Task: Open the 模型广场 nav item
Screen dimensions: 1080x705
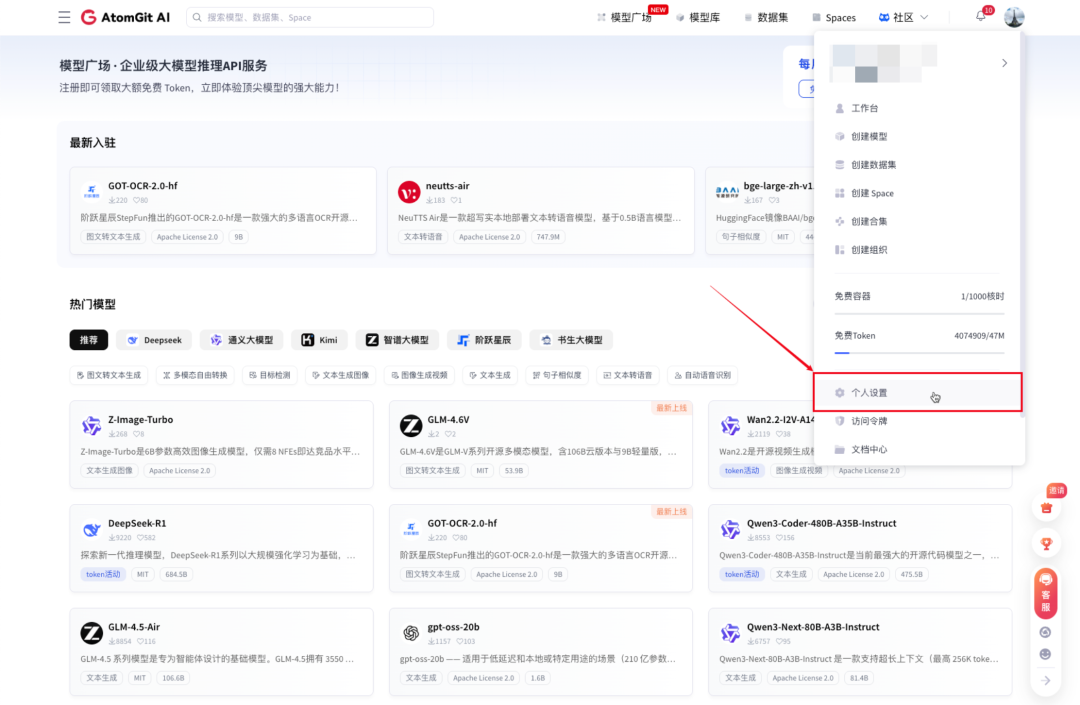Action: (625, 17)
